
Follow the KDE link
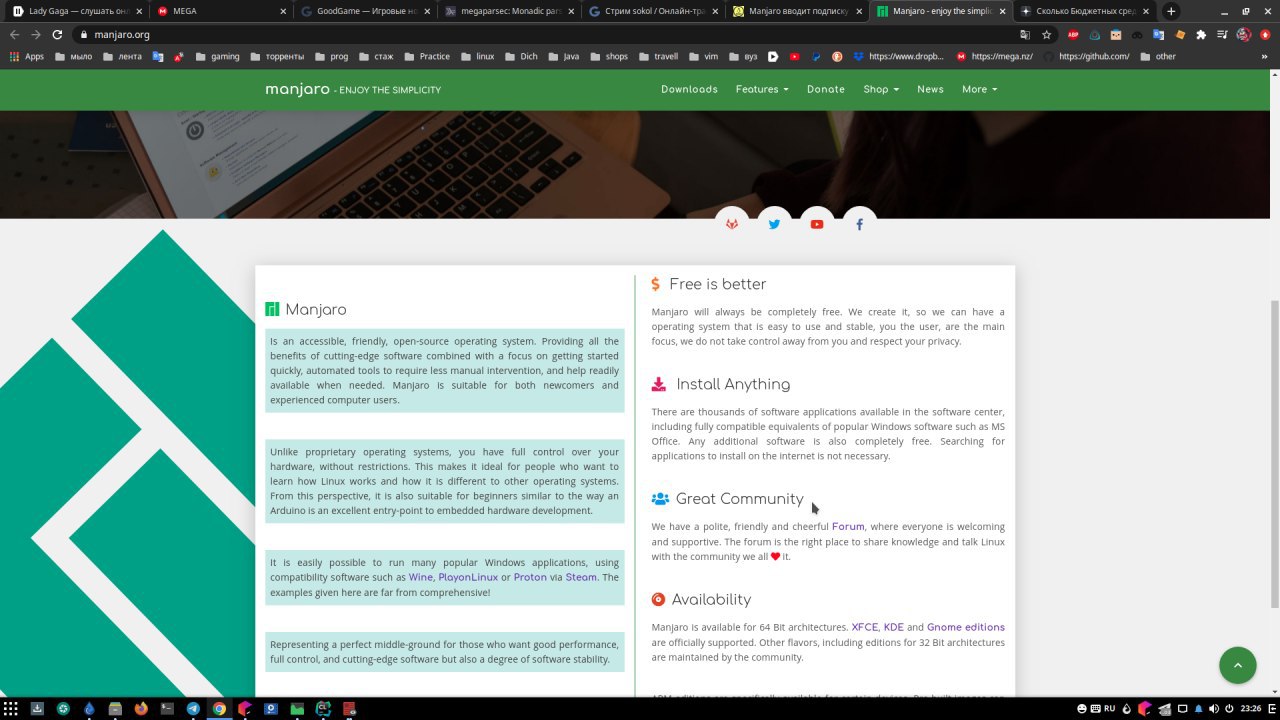click(x=893, y=627)
